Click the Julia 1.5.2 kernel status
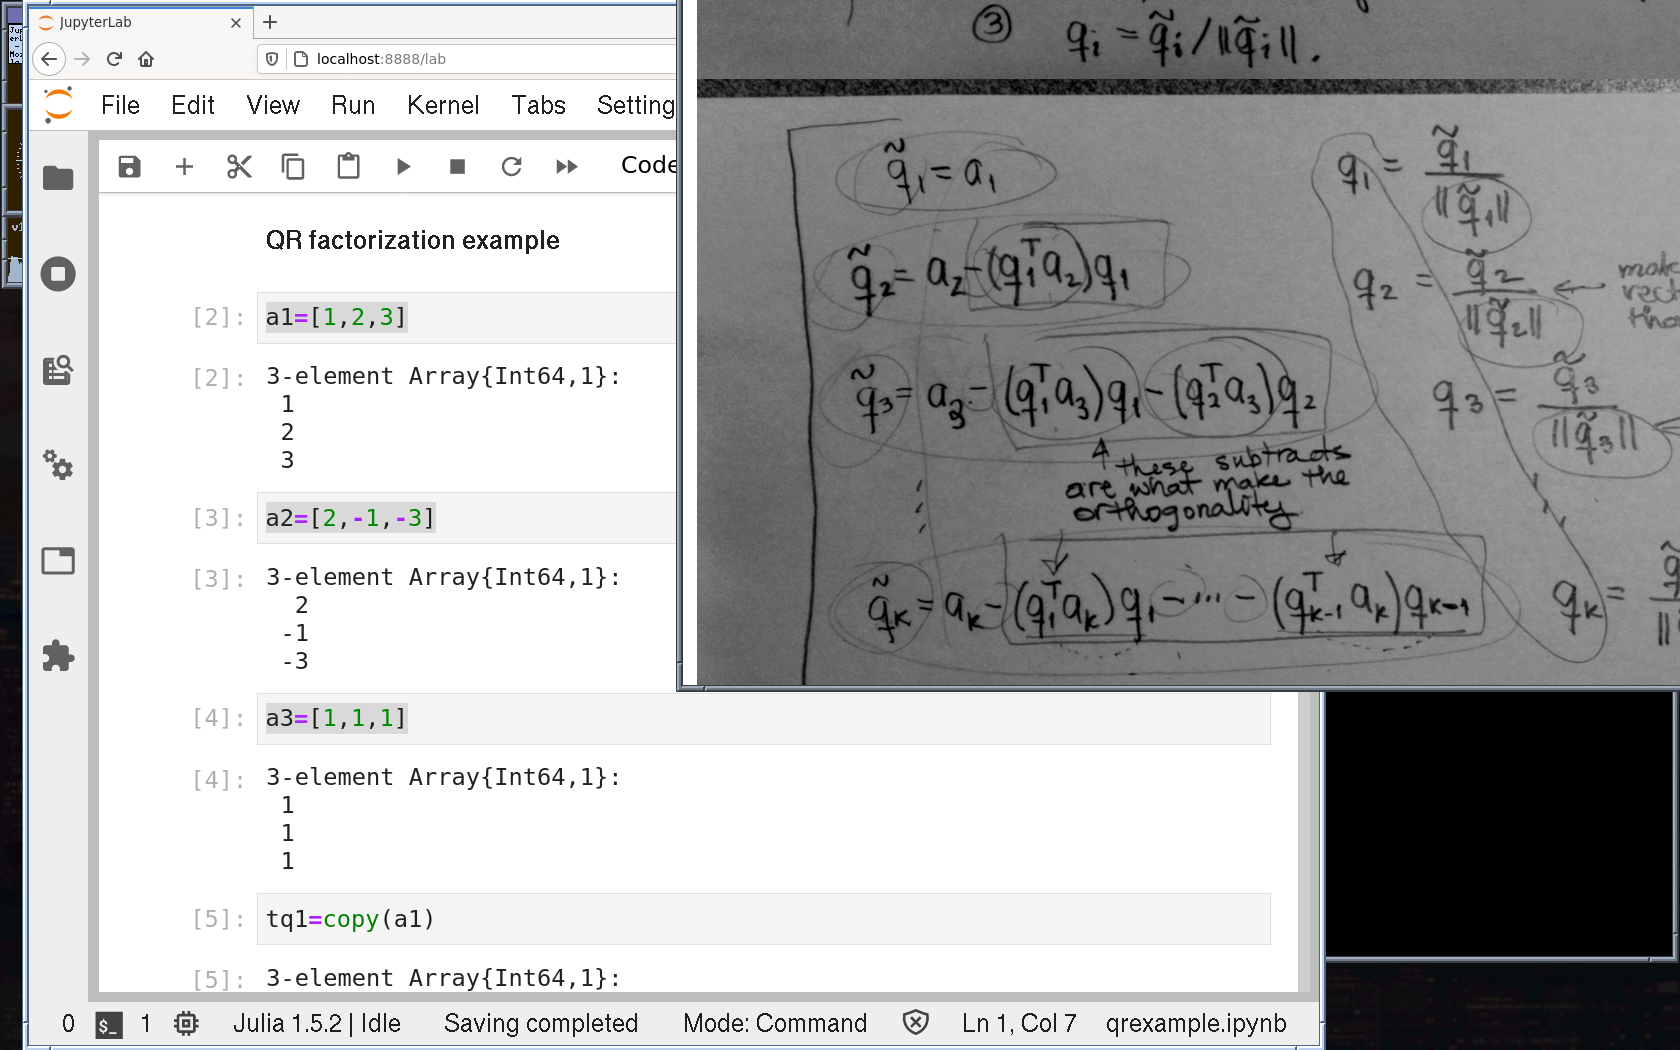Image resolution: width=1680 pixels, height=1050 pixels. (316, 1023)
